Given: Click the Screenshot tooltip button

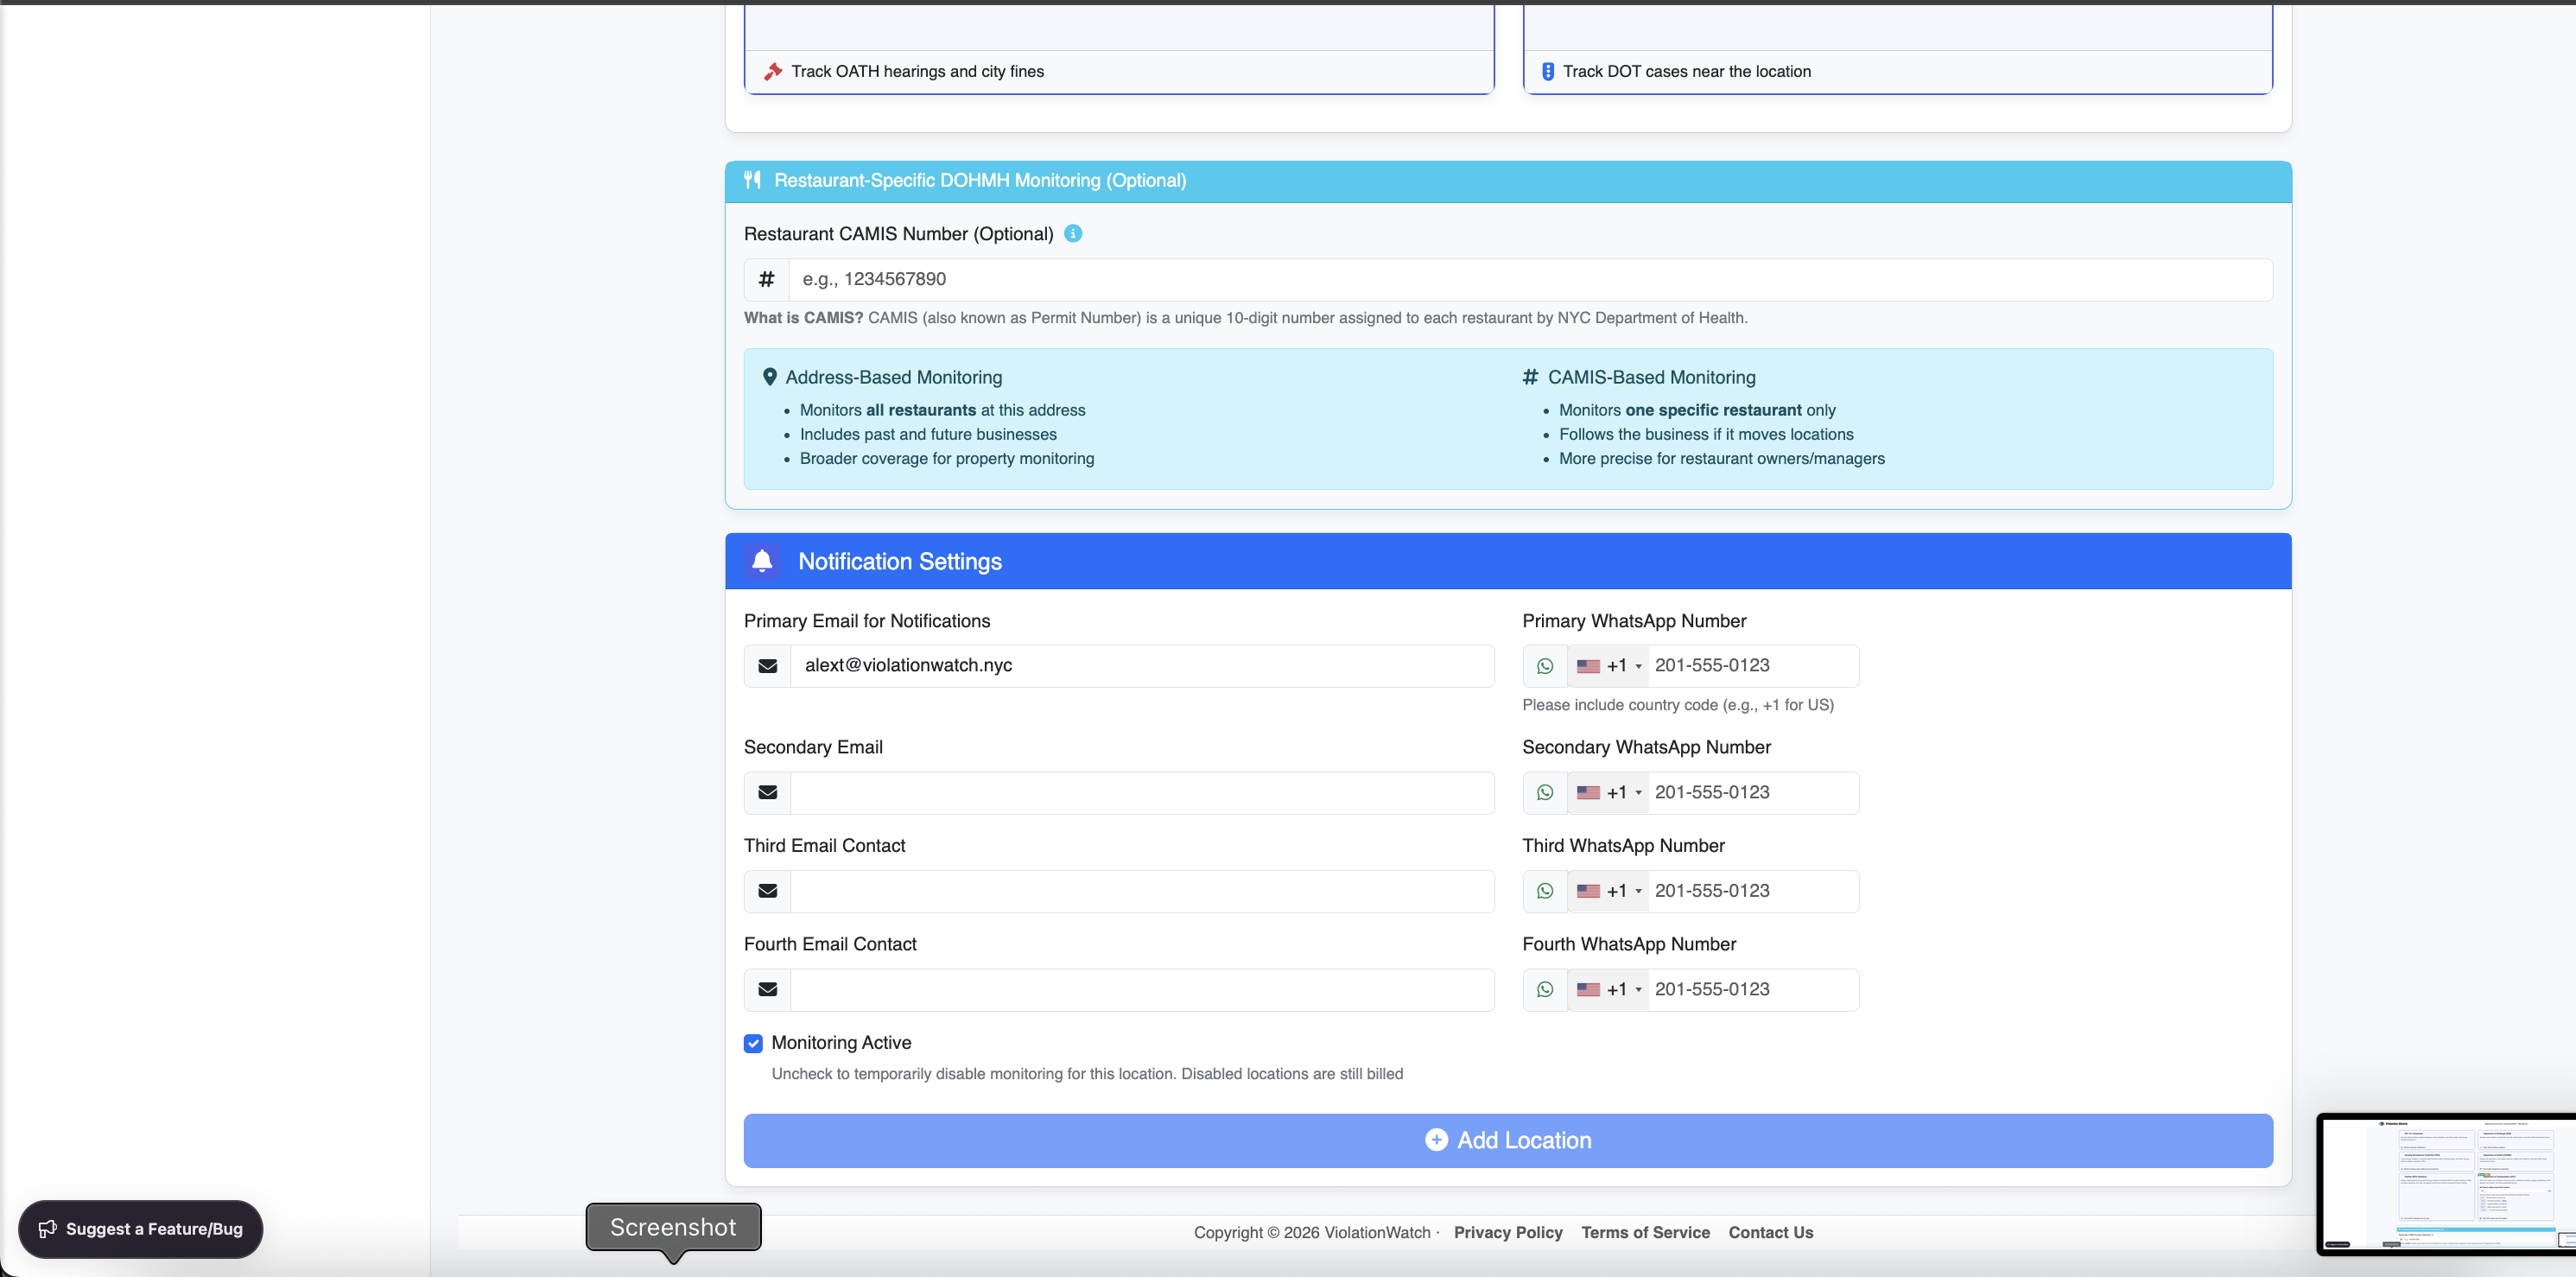Looking at the screenshot, I should coord(673,1227).
